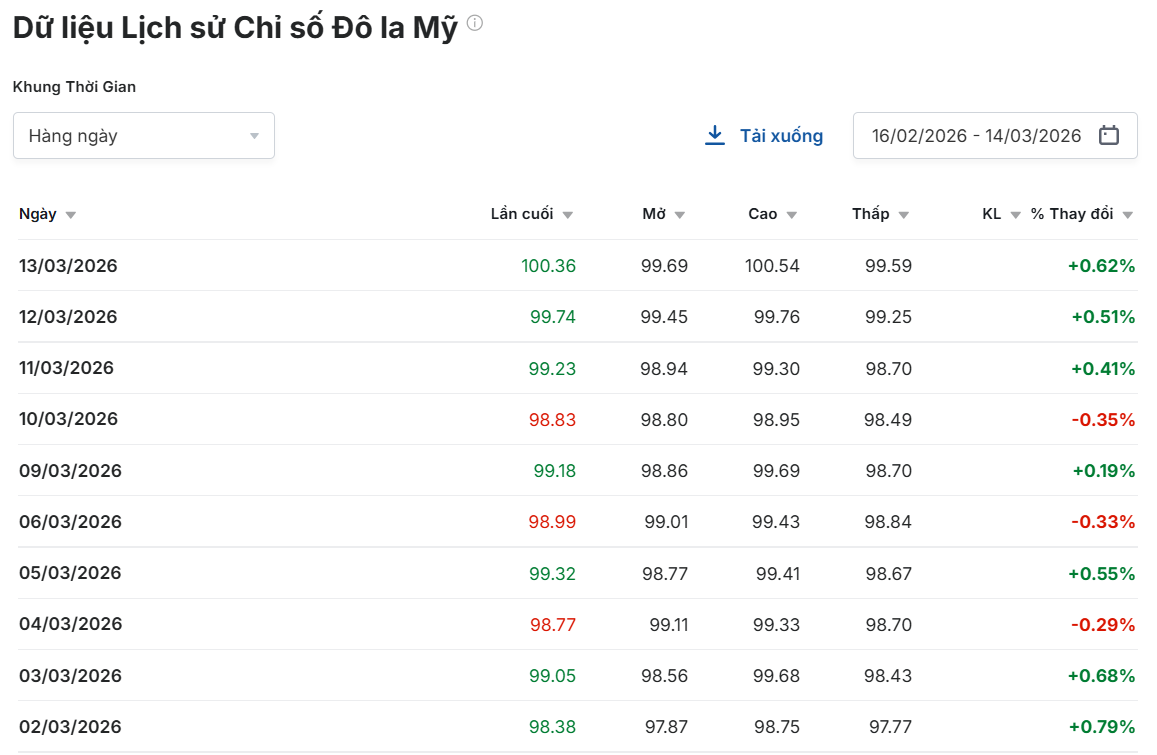1157x755 pixels.
Task: Click the Ngày column header
Action: (38, 214)
